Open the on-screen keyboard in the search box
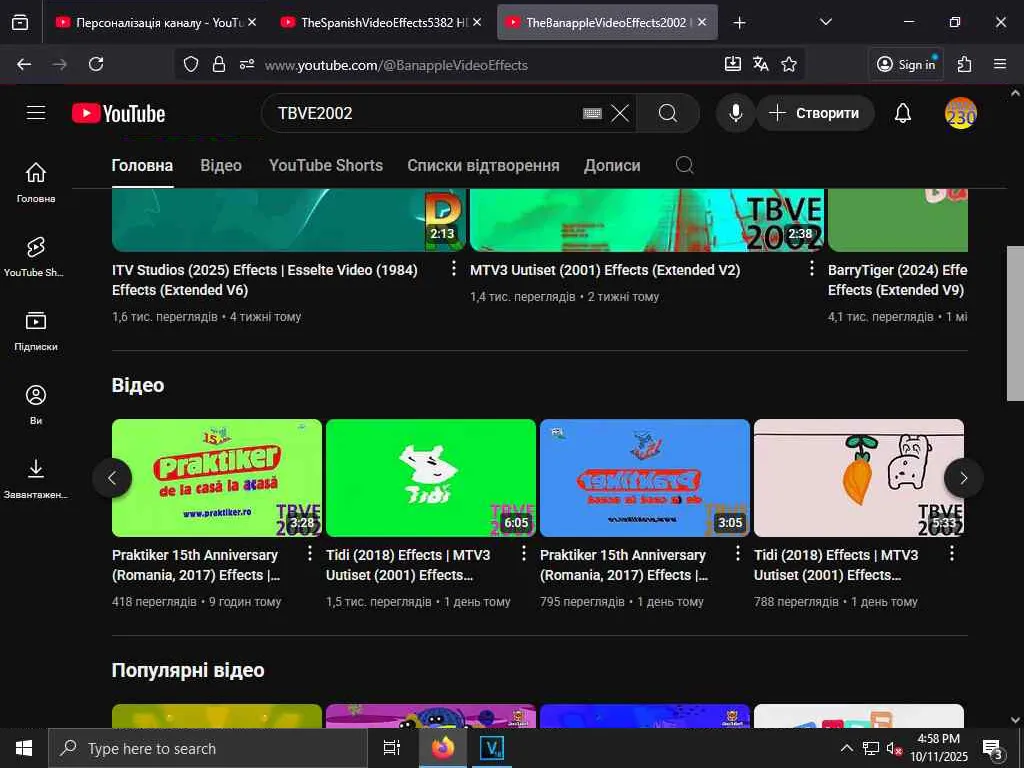This screenshot has width=1024, height=768. (592, 114)
